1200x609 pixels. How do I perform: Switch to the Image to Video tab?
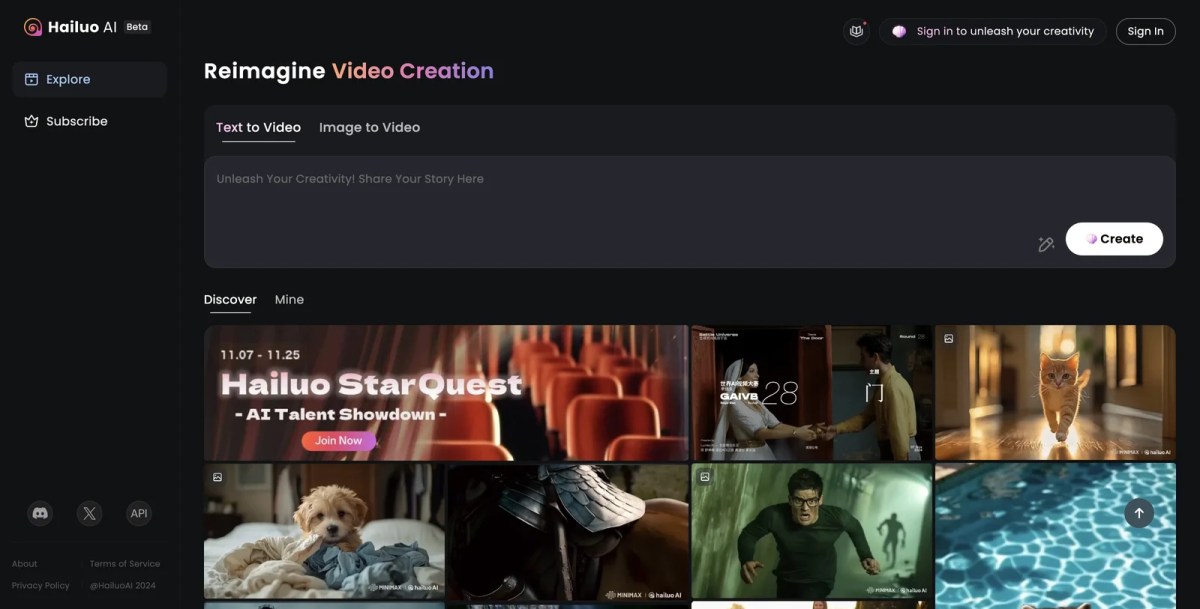[370, 127]
